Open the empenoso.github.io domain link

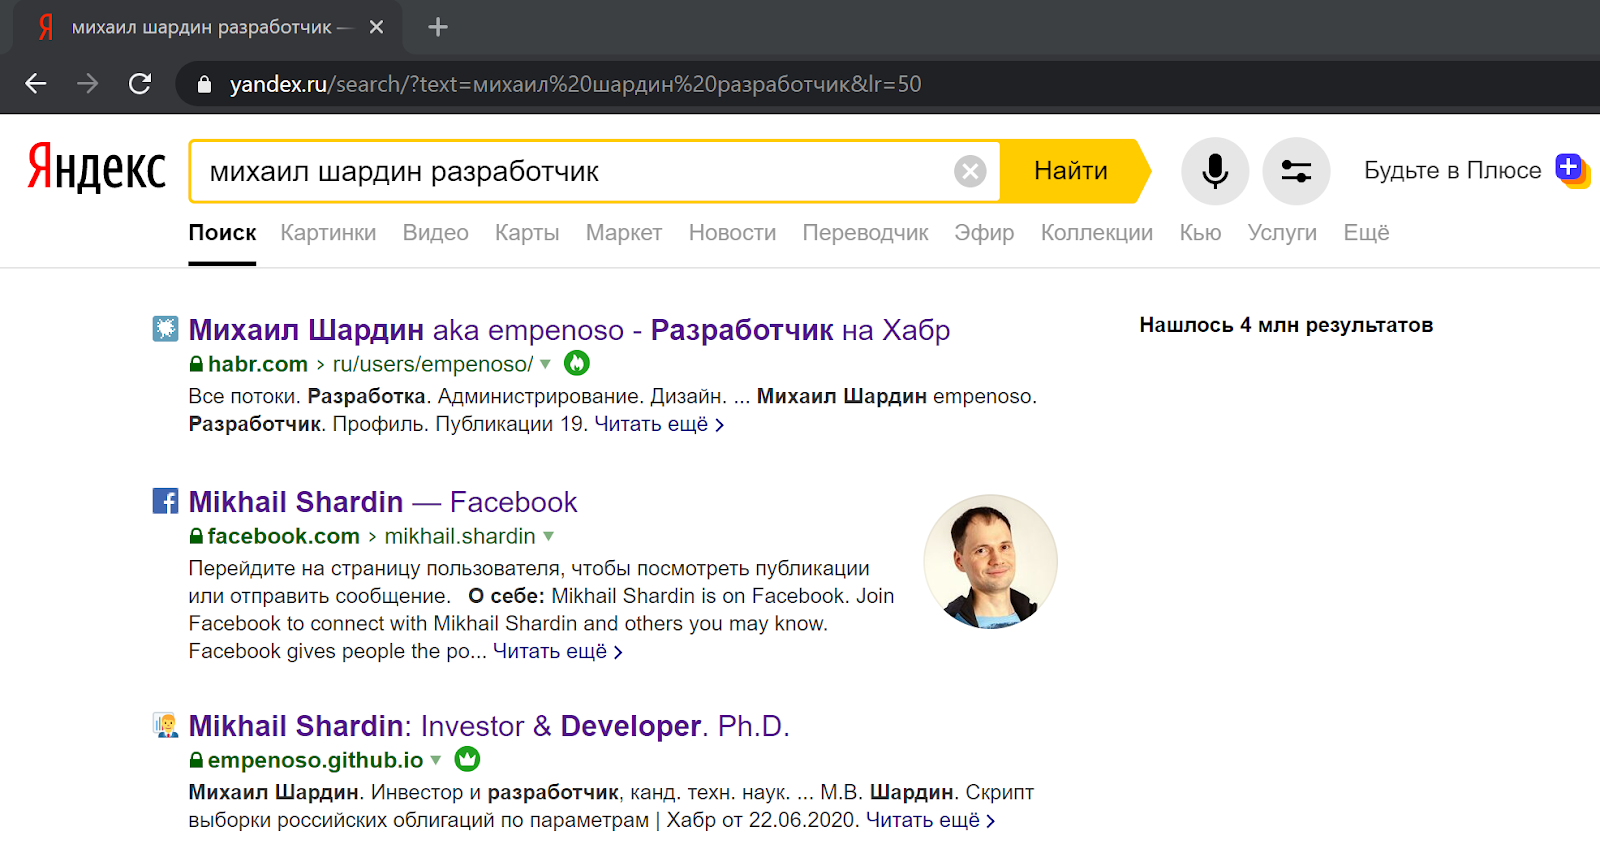(315, 760)
